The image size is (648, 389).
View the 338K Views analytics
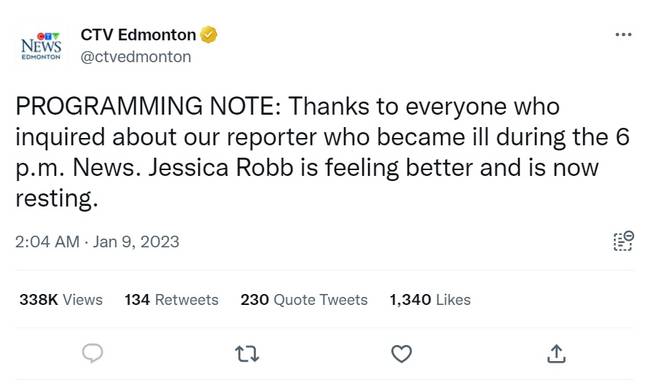pos(61,300)
